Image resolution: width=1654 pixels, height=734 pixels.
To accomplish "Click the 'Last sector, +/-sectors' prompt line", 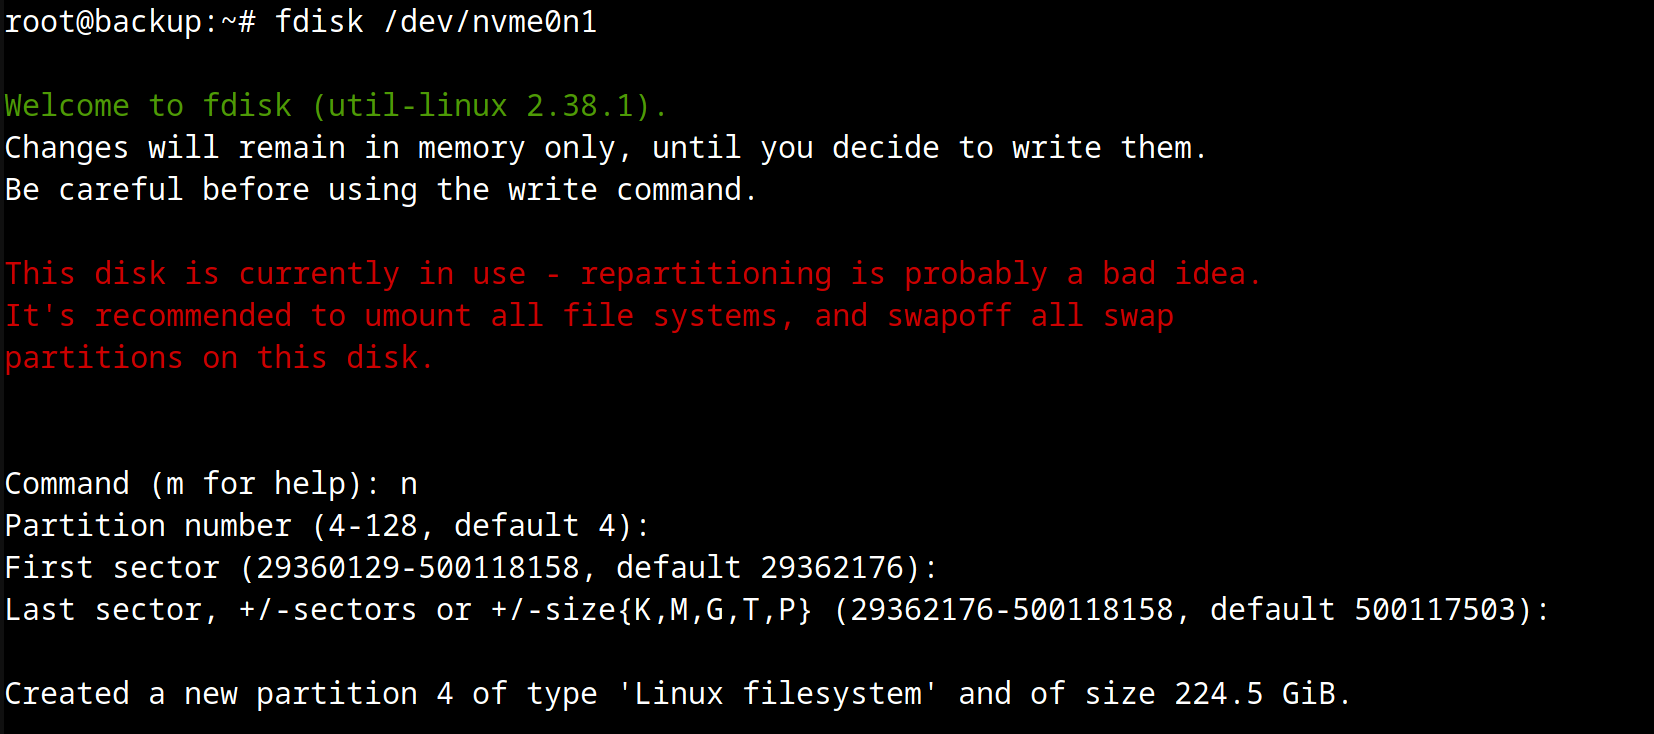I will pyautogui.click(x=777, y=610).
